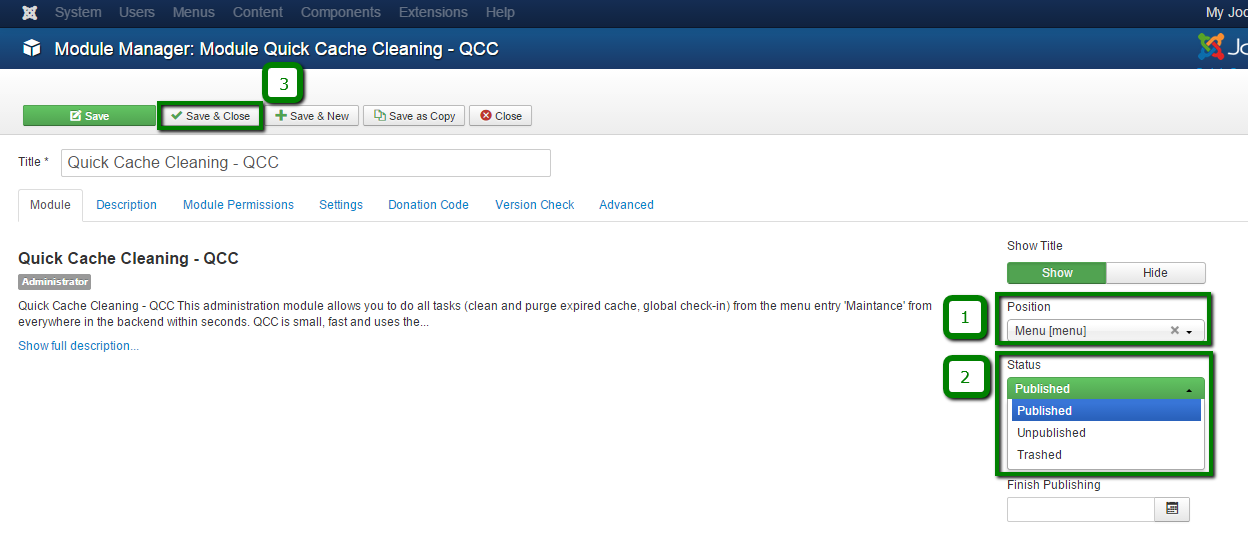The height and width of the screenshot is (541, 1248).
Task: Click Save & New button
Action: coord(312,116)
